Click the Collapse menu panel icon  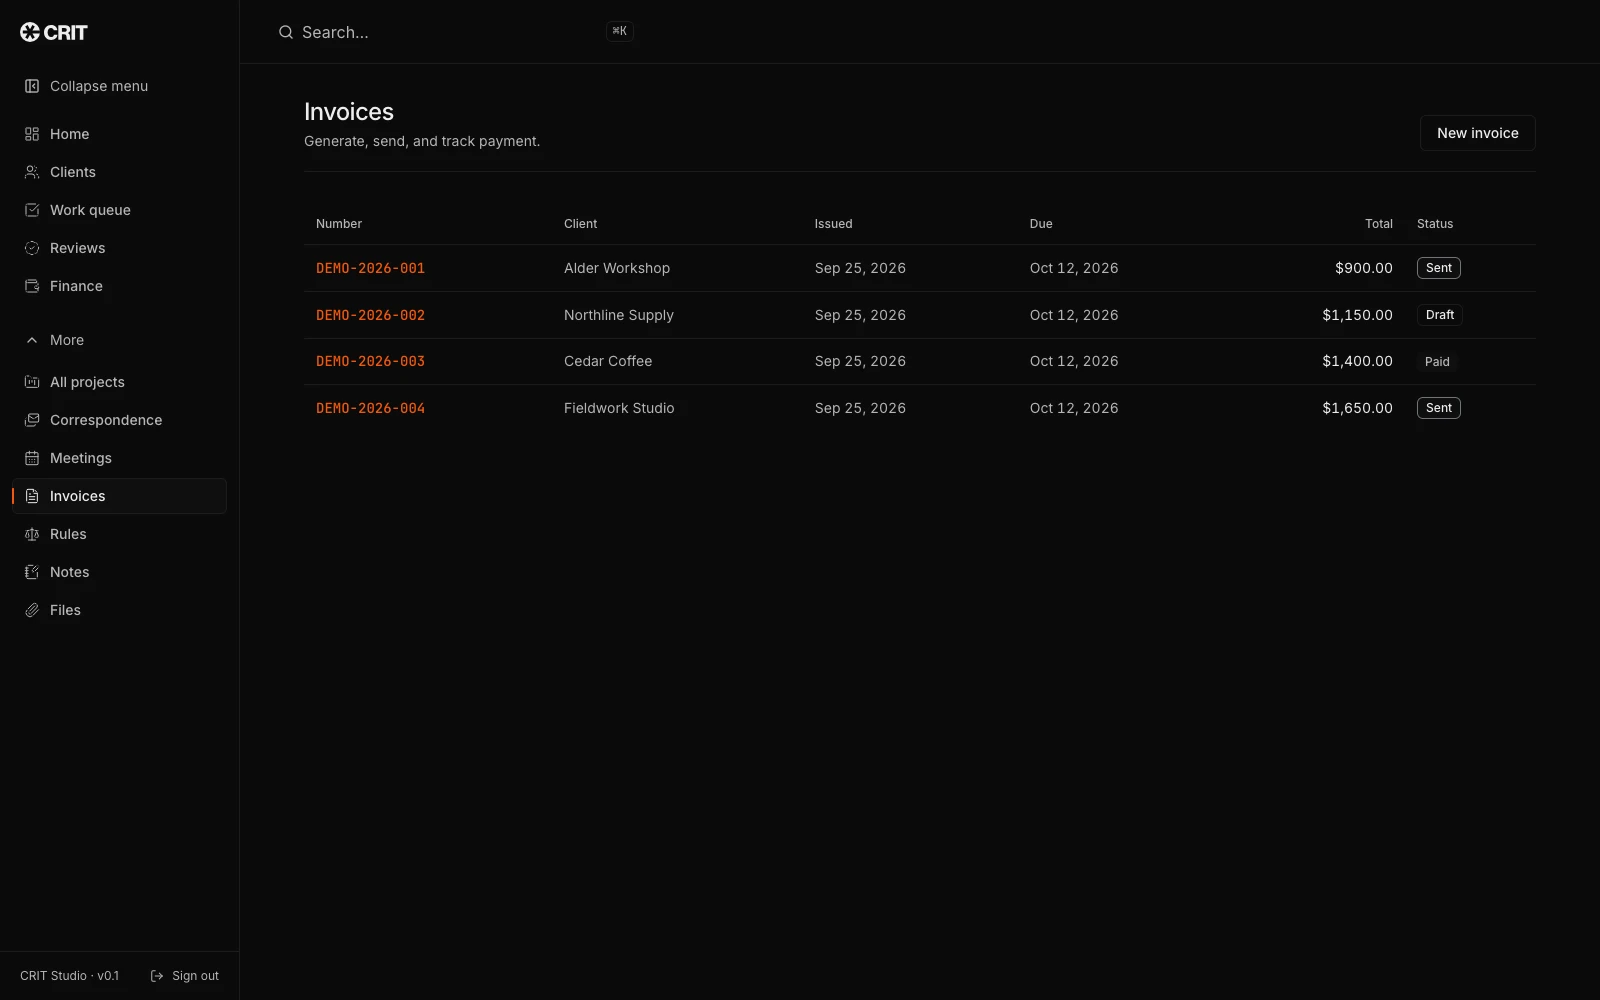pyautogui.click(x=32, y=86)
